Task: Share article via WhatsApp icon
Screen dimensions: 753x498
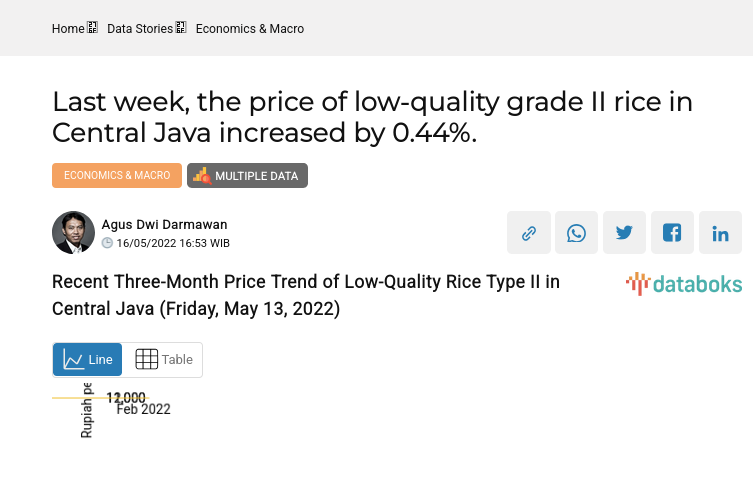Action: pos(576,233)
